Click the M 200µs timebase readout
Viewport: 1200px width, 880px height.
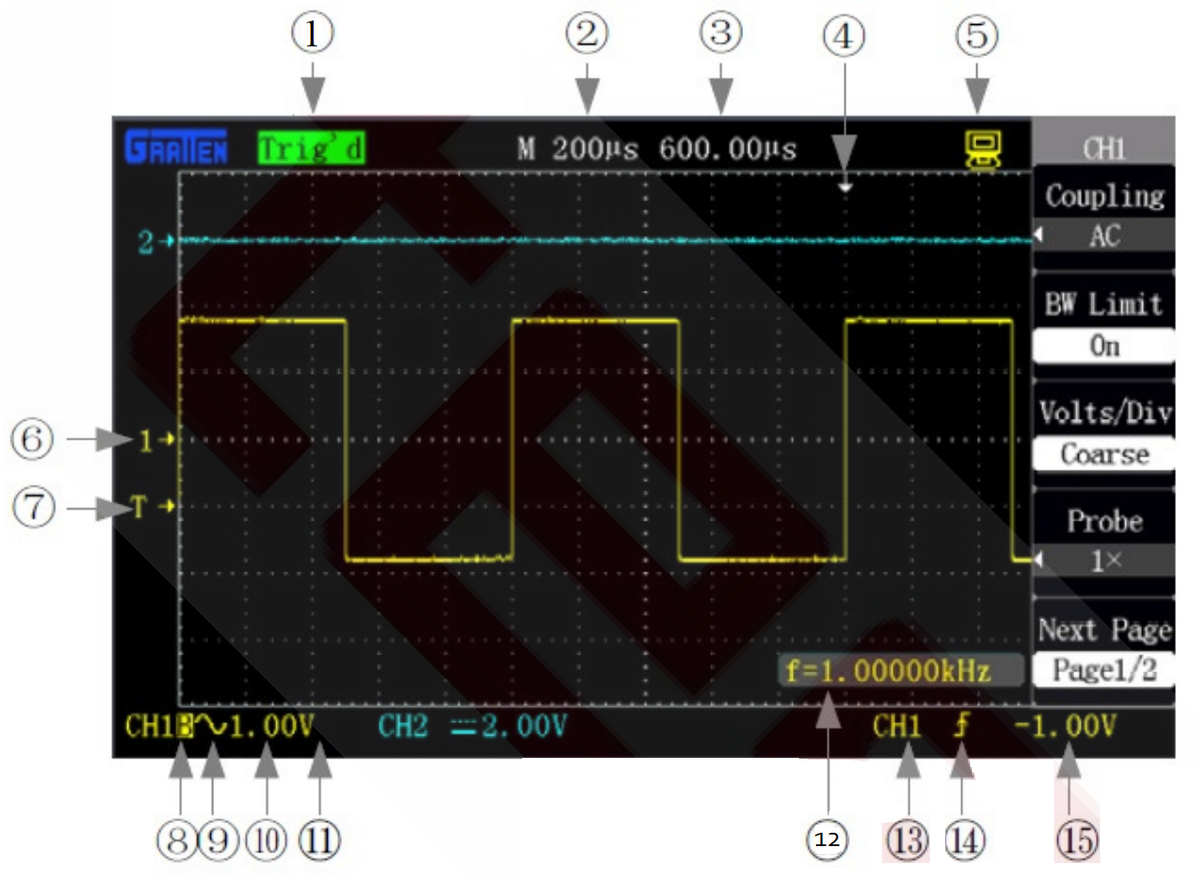point(579,150)
